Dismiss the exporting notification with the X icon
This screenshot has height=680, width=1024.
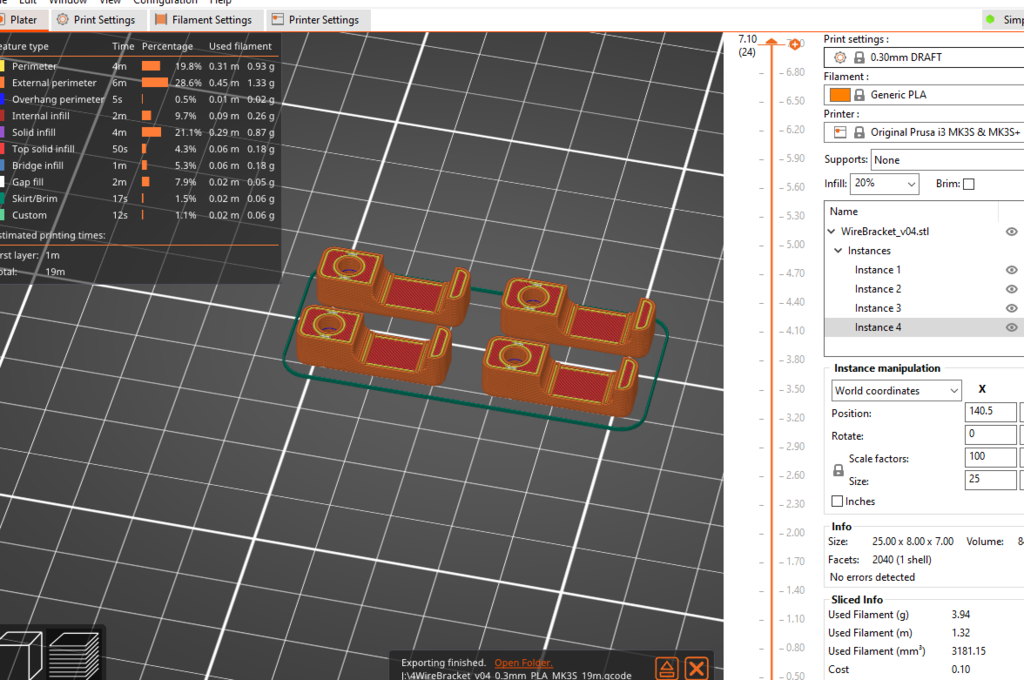[x=697, y=668]
